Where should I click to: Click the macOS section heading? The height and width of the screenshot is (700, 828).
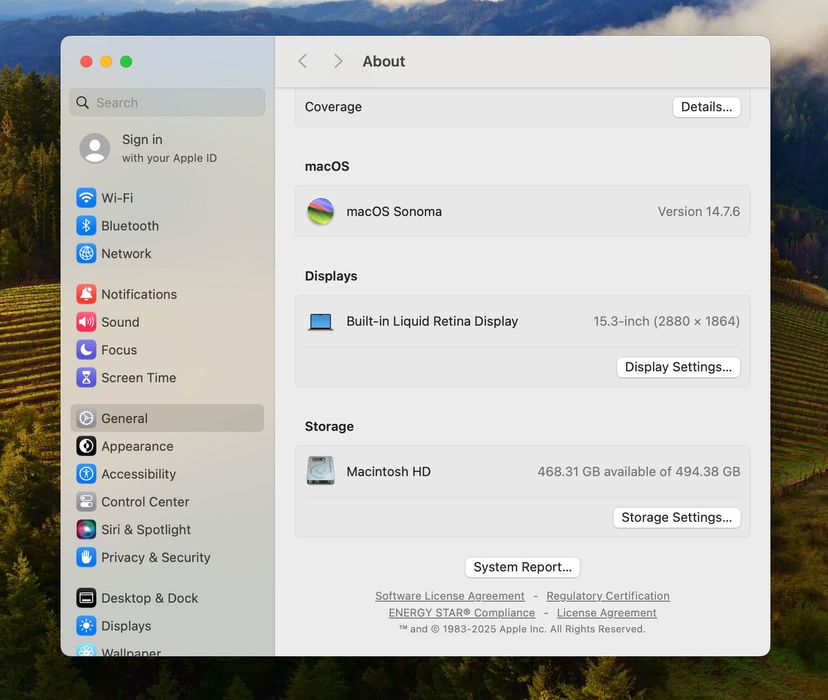click(327, 166)
